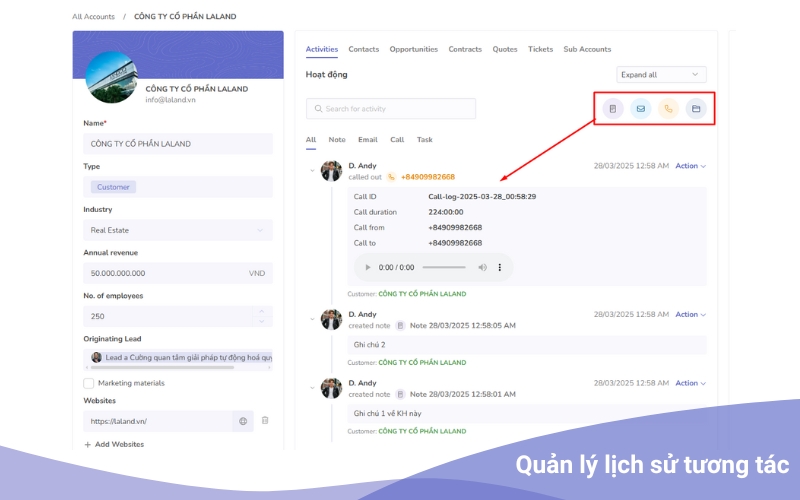The height and width of the screenshot is (500, 800).
Task: Click phone number +84909982668 link in called out
Action: click(x=428, y=177)
